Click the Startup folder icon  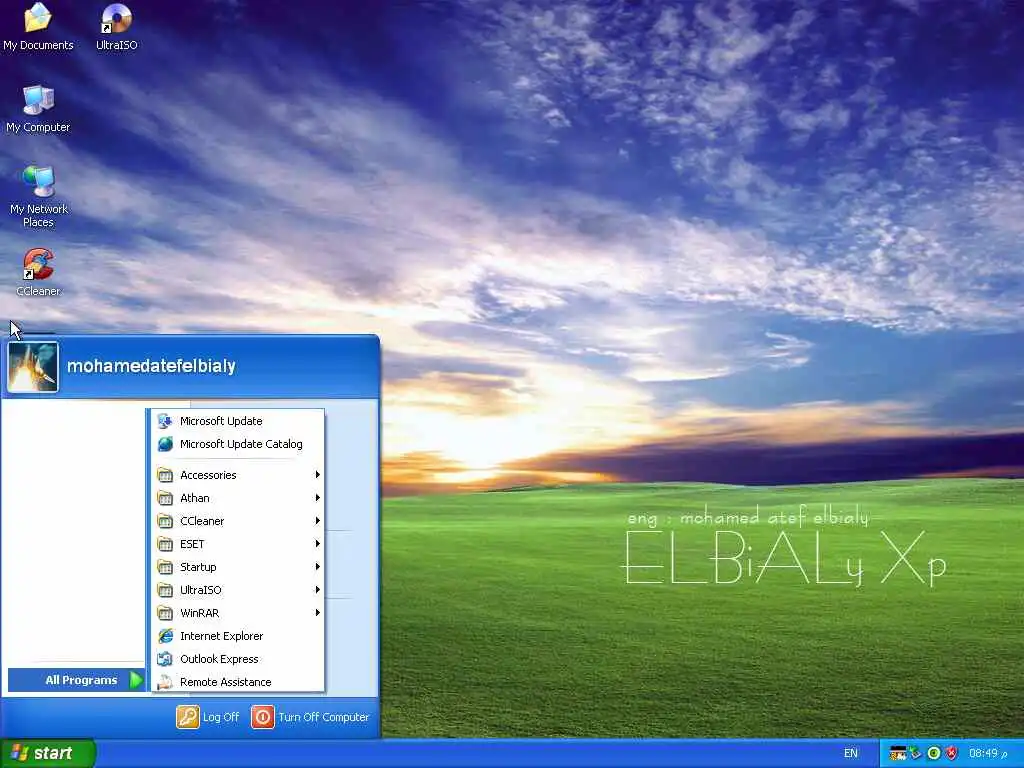tap(165, 567)
